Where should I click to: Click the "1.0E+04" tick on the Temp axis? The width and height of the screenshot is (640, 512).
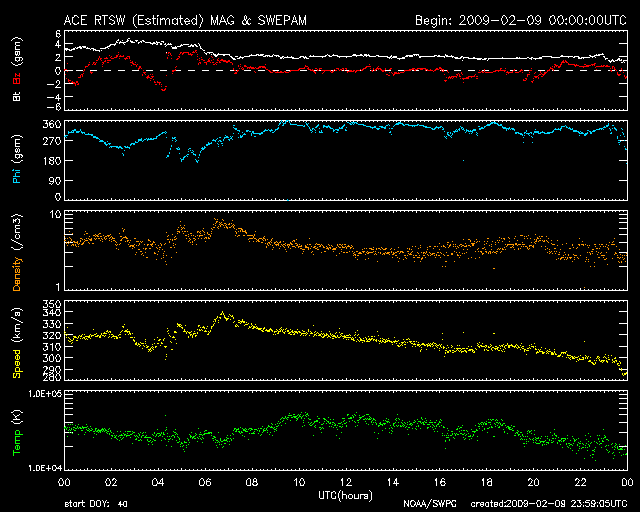[x=45, y=468]
